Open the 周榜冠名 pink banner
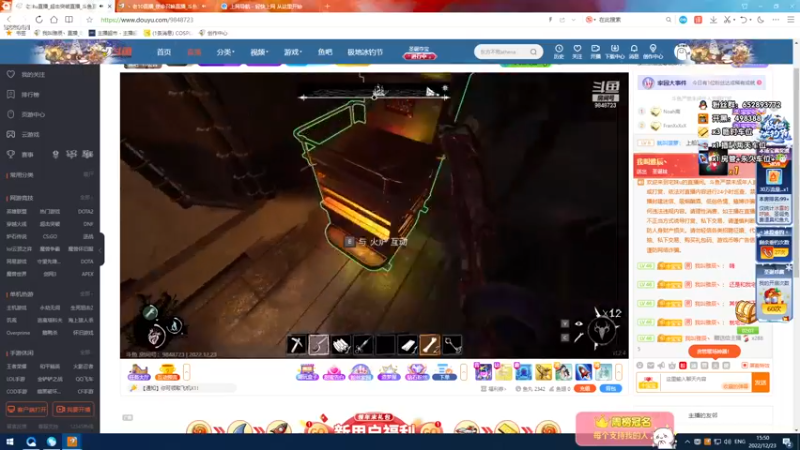The height and width of the screenshot is (450, 800). coord(625,428)
